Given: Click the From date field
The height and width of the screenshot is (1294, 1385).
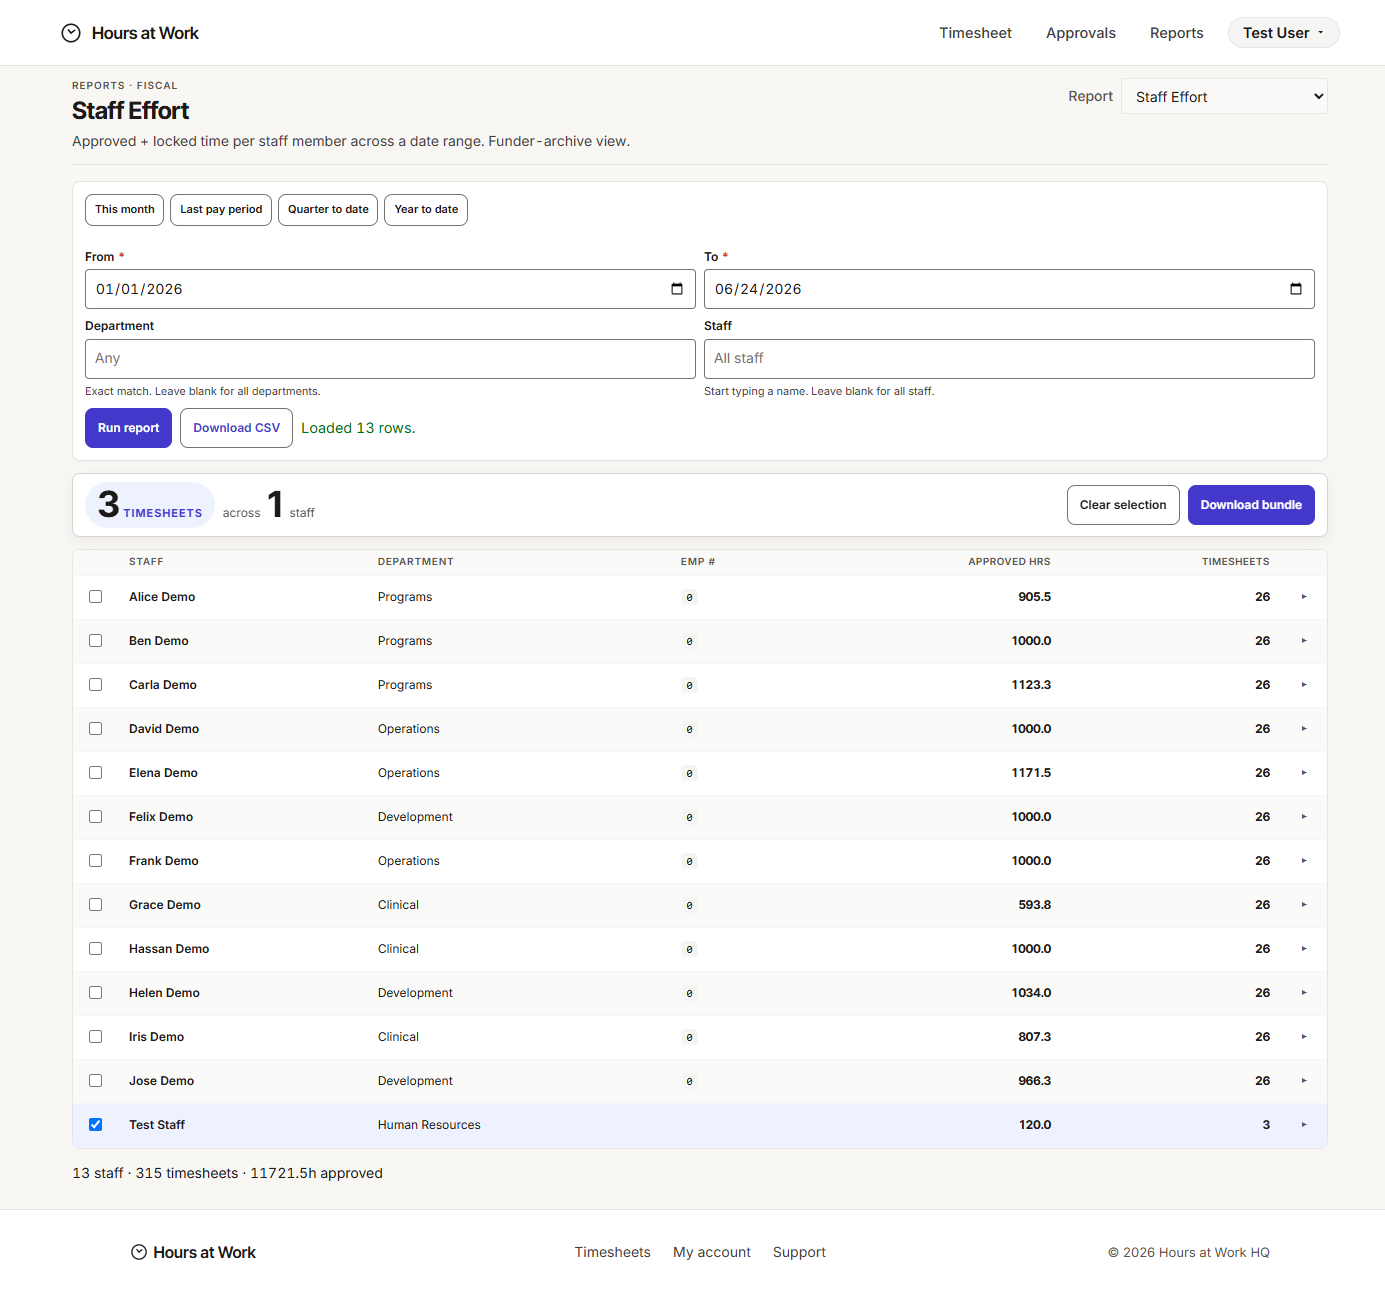Looking at the screenshot, I should point(390,289).
